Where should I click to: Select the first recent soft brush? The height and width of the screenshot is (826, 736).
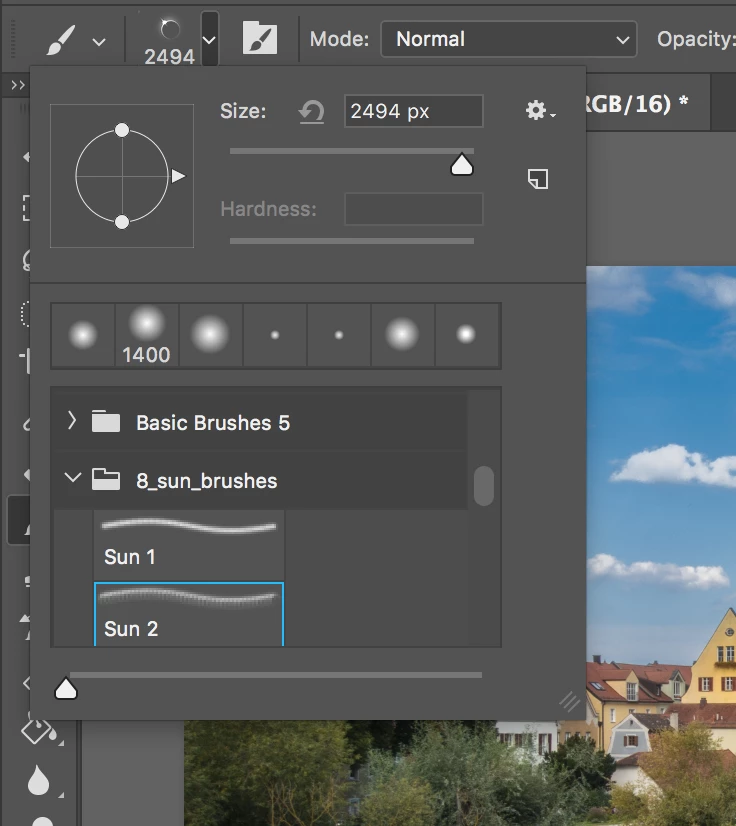coord(83,335)
